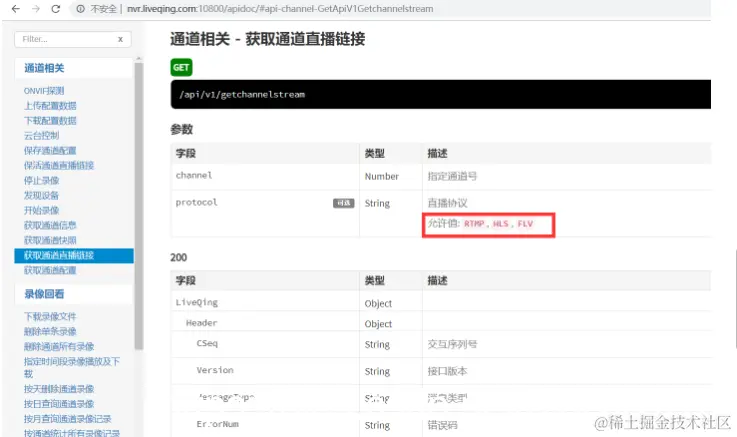Go to the 云台控制 API entry

pyautogui.click(x=41, y=136)
